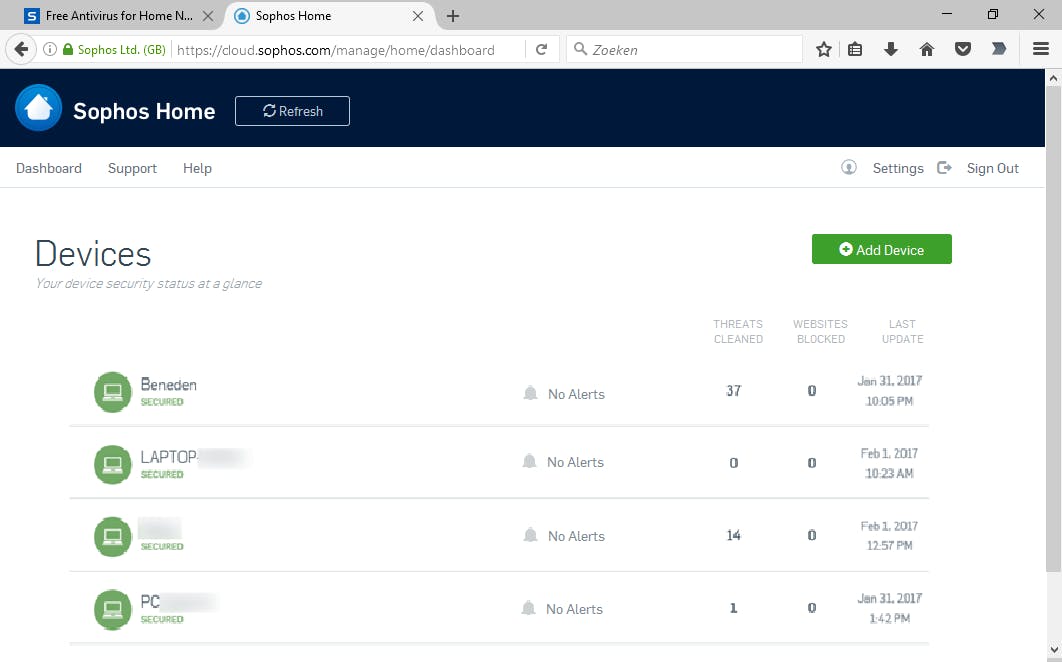The width and height of the screenshot is (1062, 662).
Task: Open the Beneden device name
Action: pyautogui.click(x=169, y=384)
